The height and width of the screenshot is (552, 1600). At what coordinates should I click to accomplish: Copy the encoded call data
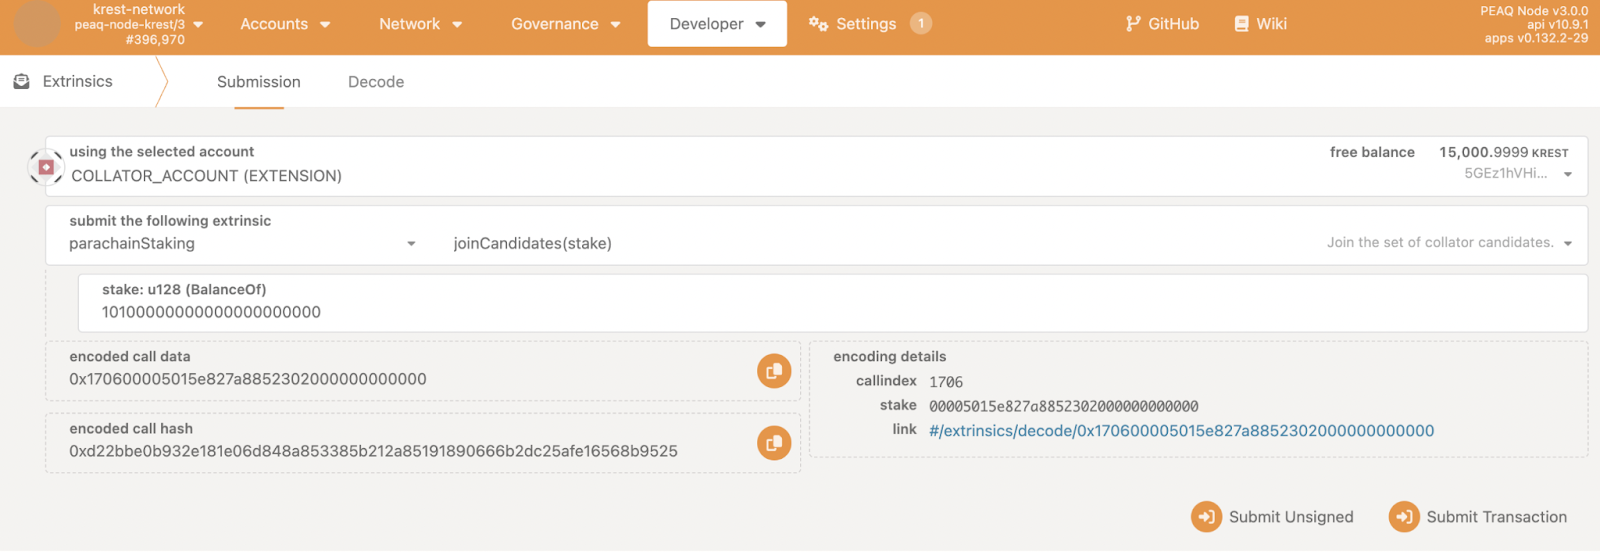pyautogui.click(x=773, y=371)
